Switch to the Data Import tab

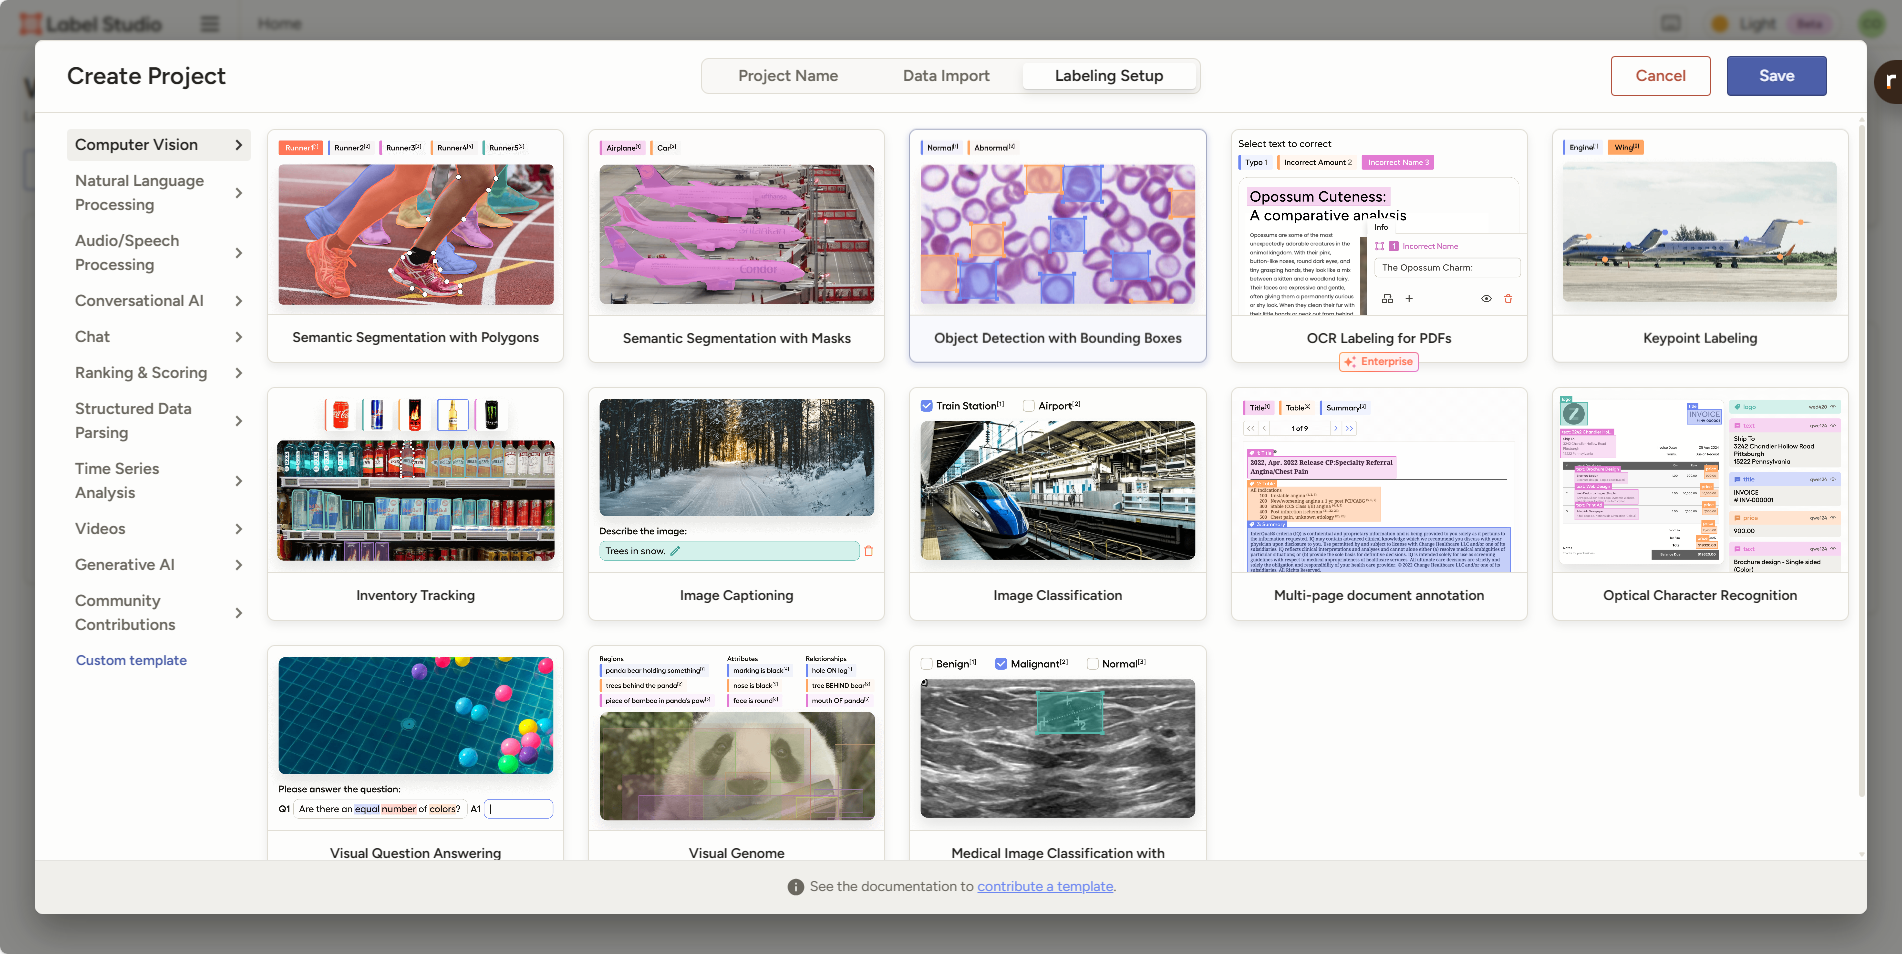[x=945, y=76]
